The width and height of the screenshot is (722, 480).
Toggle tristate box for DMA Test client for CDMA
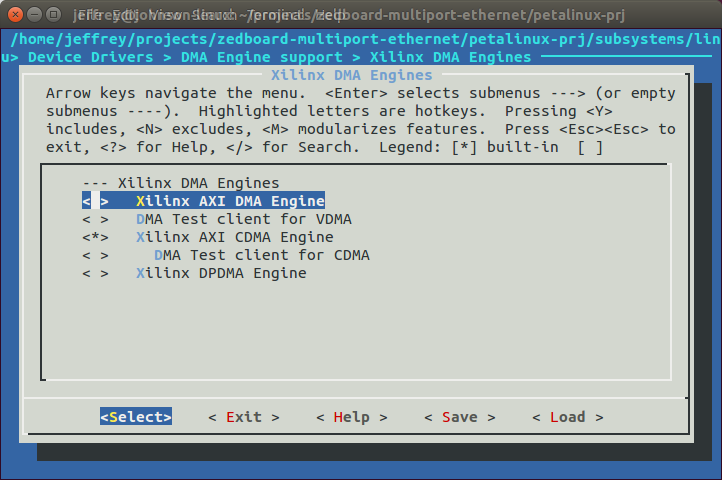pos(95,255)
